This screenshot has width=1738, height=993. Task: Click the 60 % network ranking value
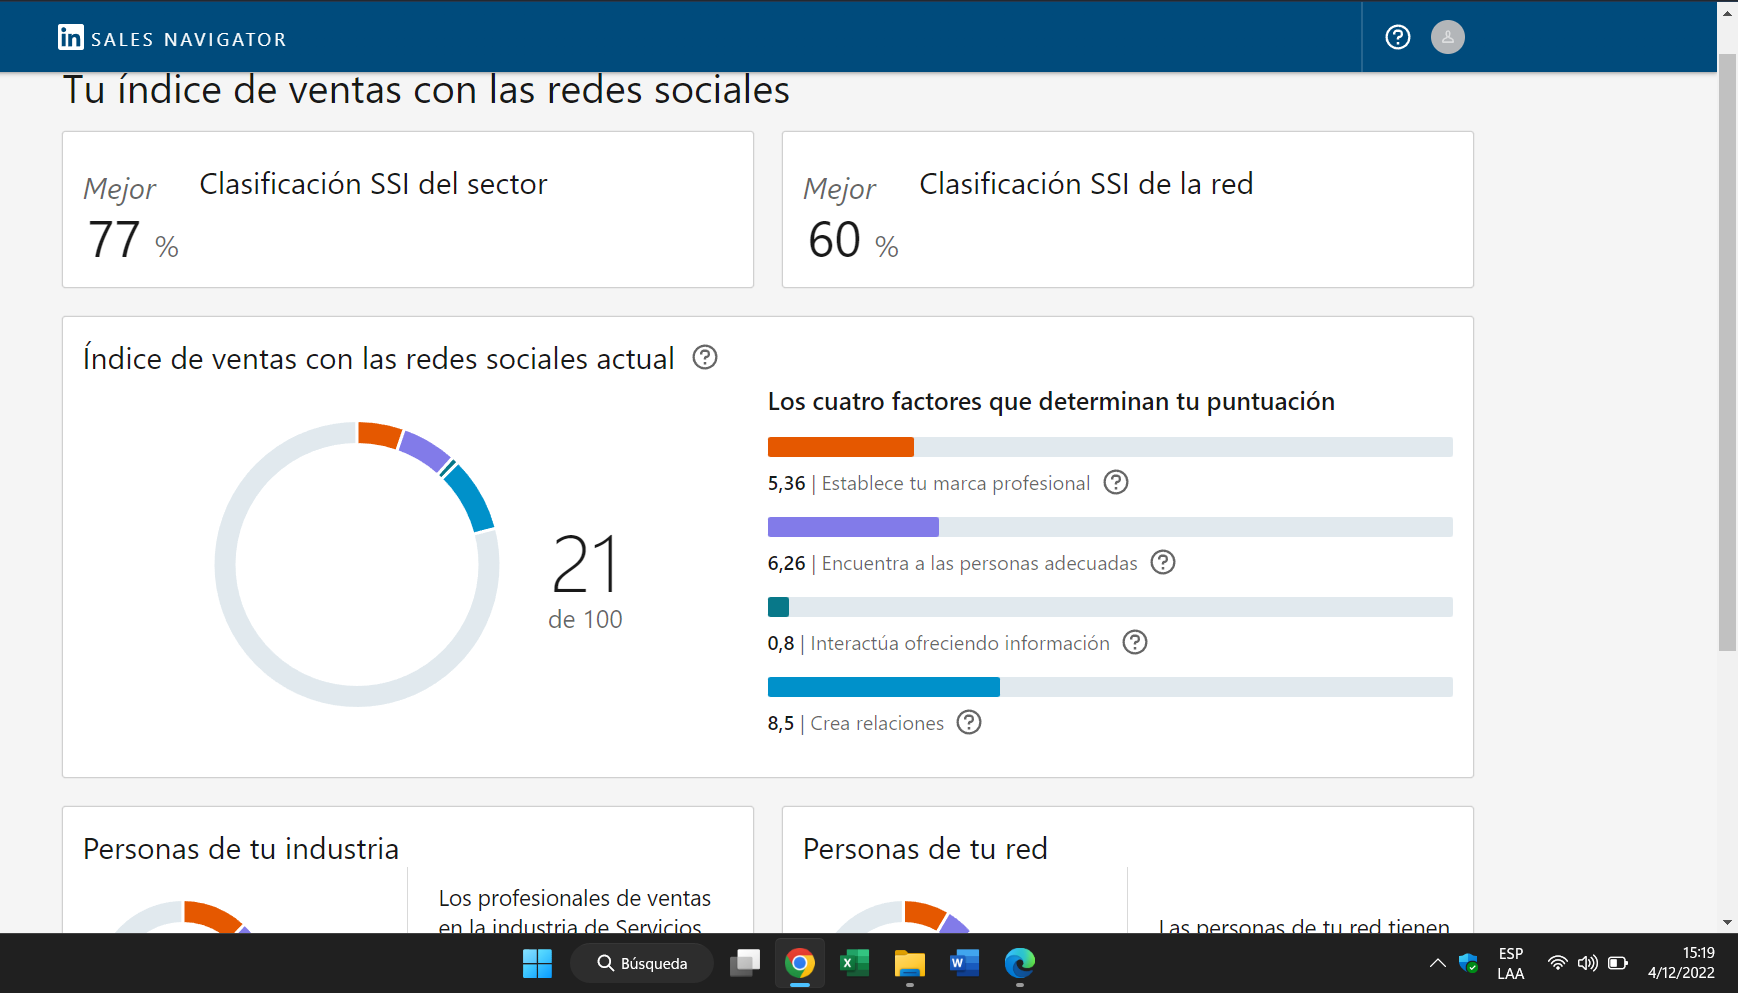tap(853, 240)
